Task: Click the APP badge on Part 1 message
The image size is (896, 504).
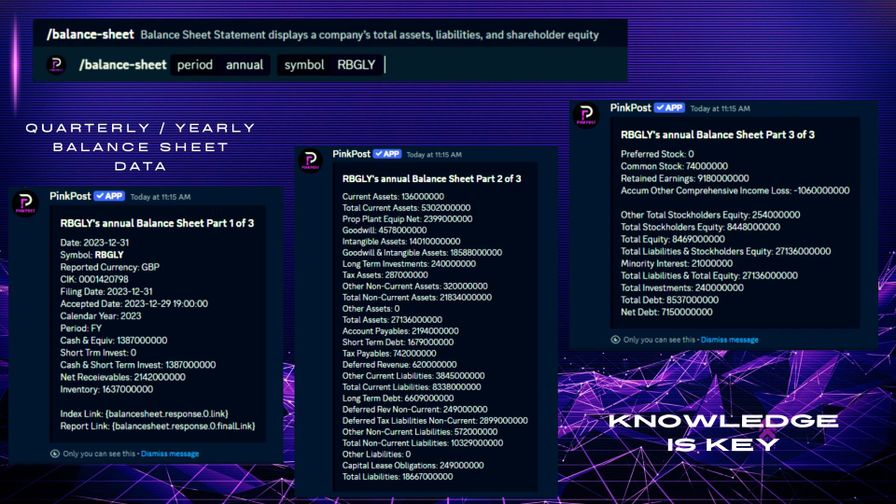Action: click(x=110, y=196)
